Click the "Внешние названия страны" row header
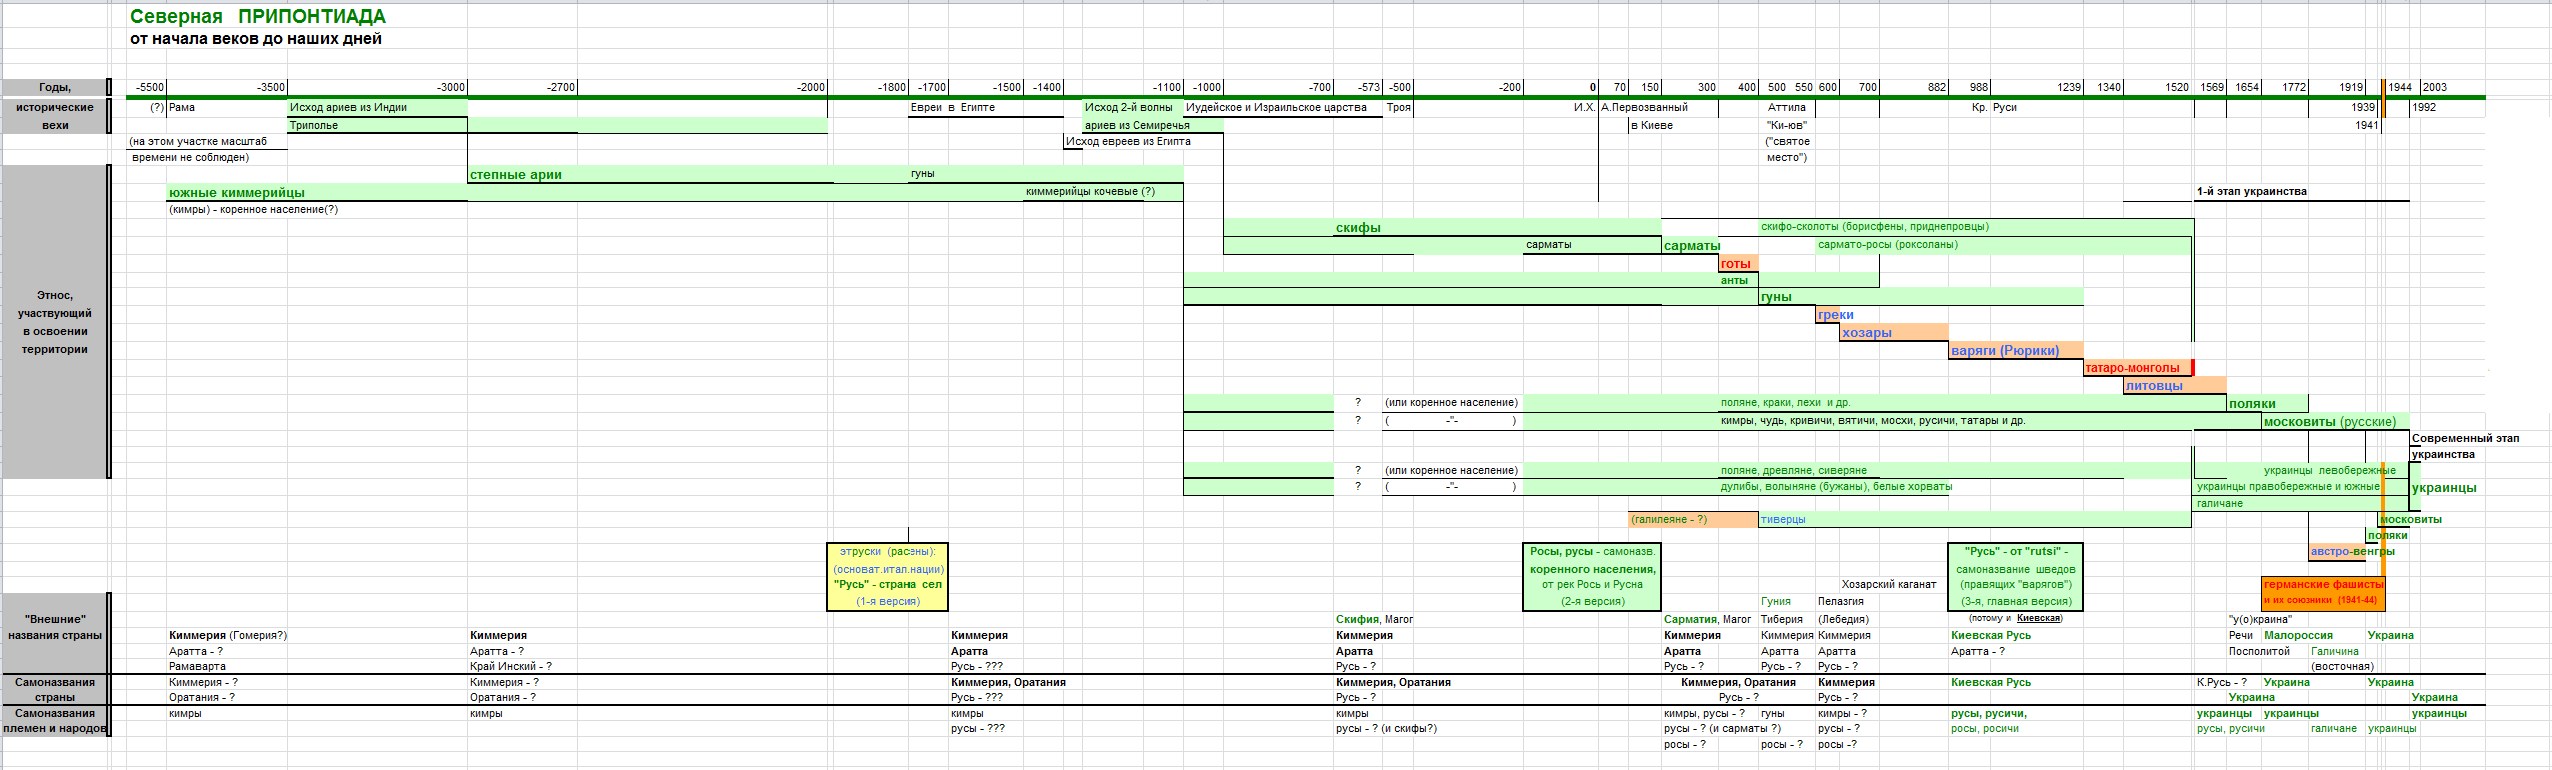The image size is (2552, 770). (x=55, y=627)
